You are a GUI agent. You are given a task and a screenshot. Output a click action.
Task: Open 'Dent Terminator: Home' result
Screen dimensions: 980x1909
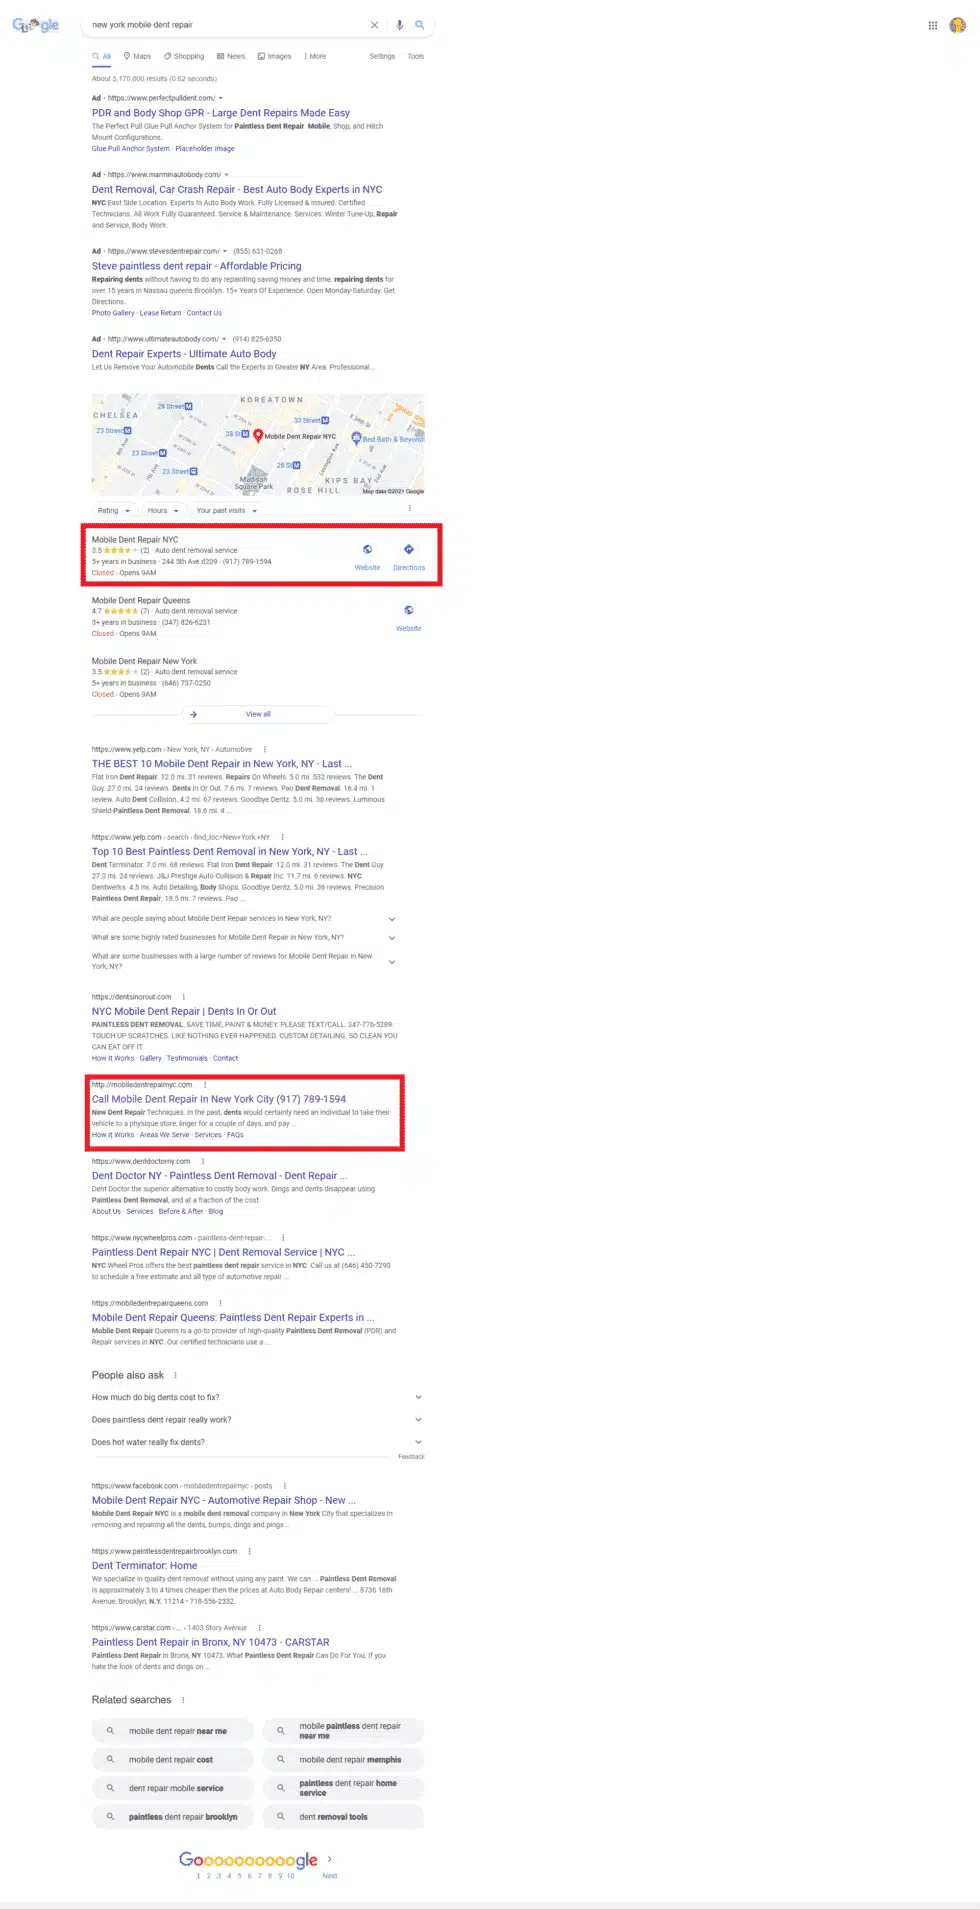click(x=145, y=1566)
